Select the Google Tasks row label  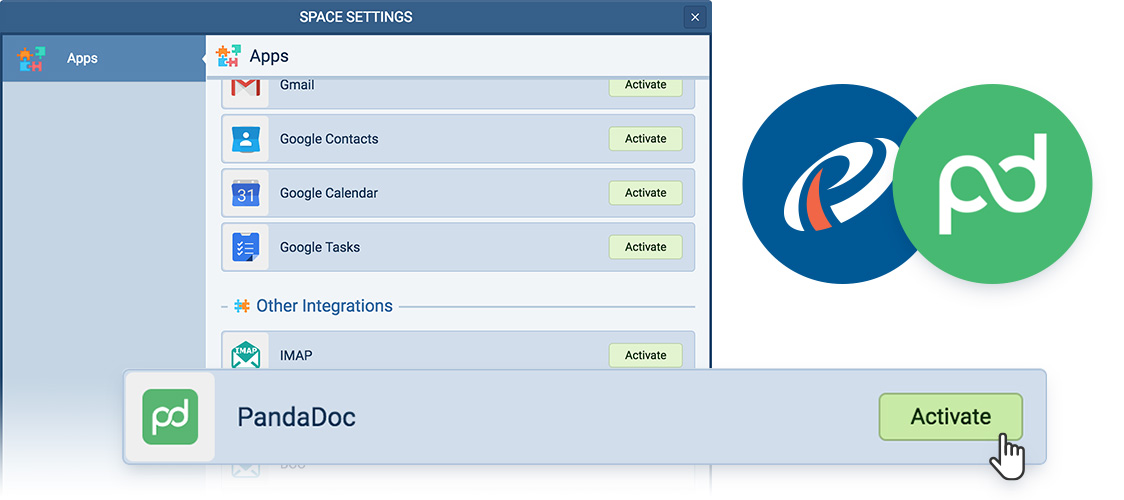click(x=320, y=247)
